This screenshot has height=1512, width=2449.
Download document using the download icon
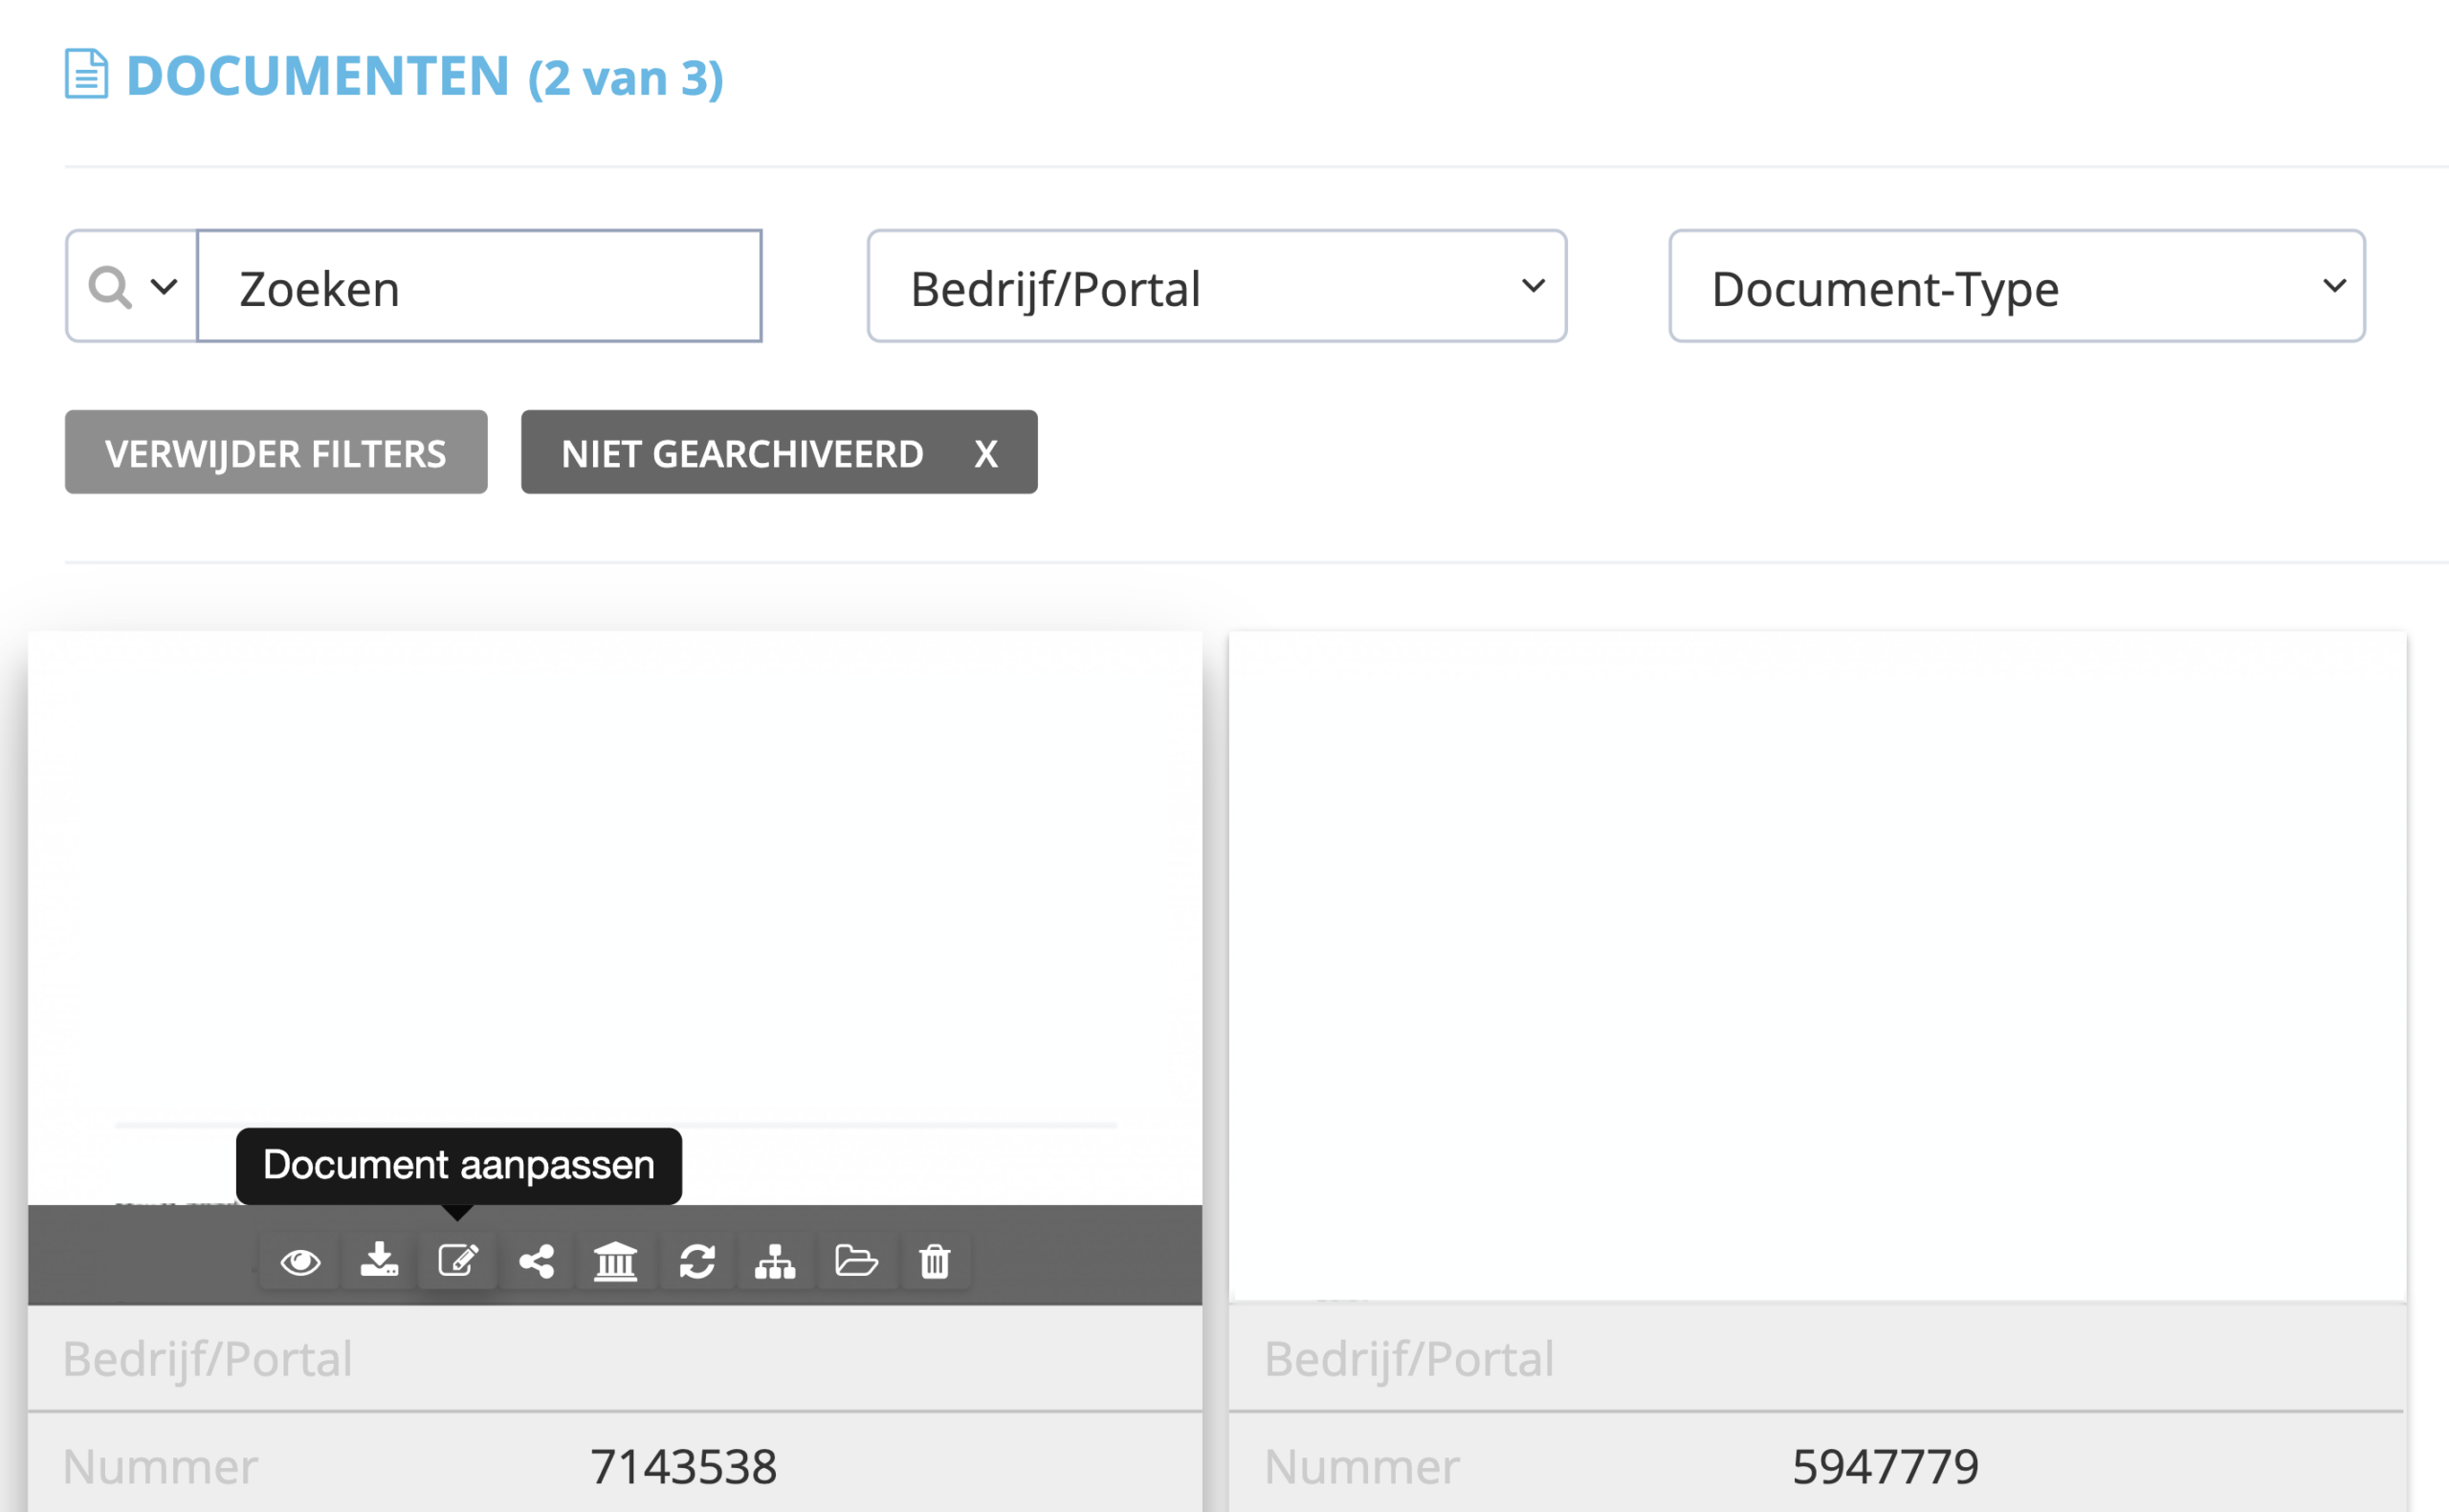(379, 1261)
